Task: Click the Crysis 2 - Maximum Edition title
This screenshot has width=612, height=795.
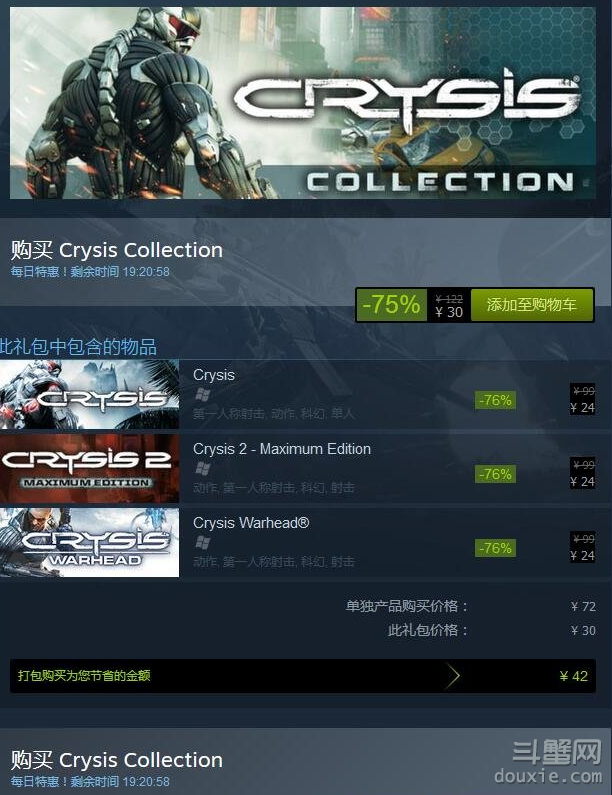Action: click(282, 449)
